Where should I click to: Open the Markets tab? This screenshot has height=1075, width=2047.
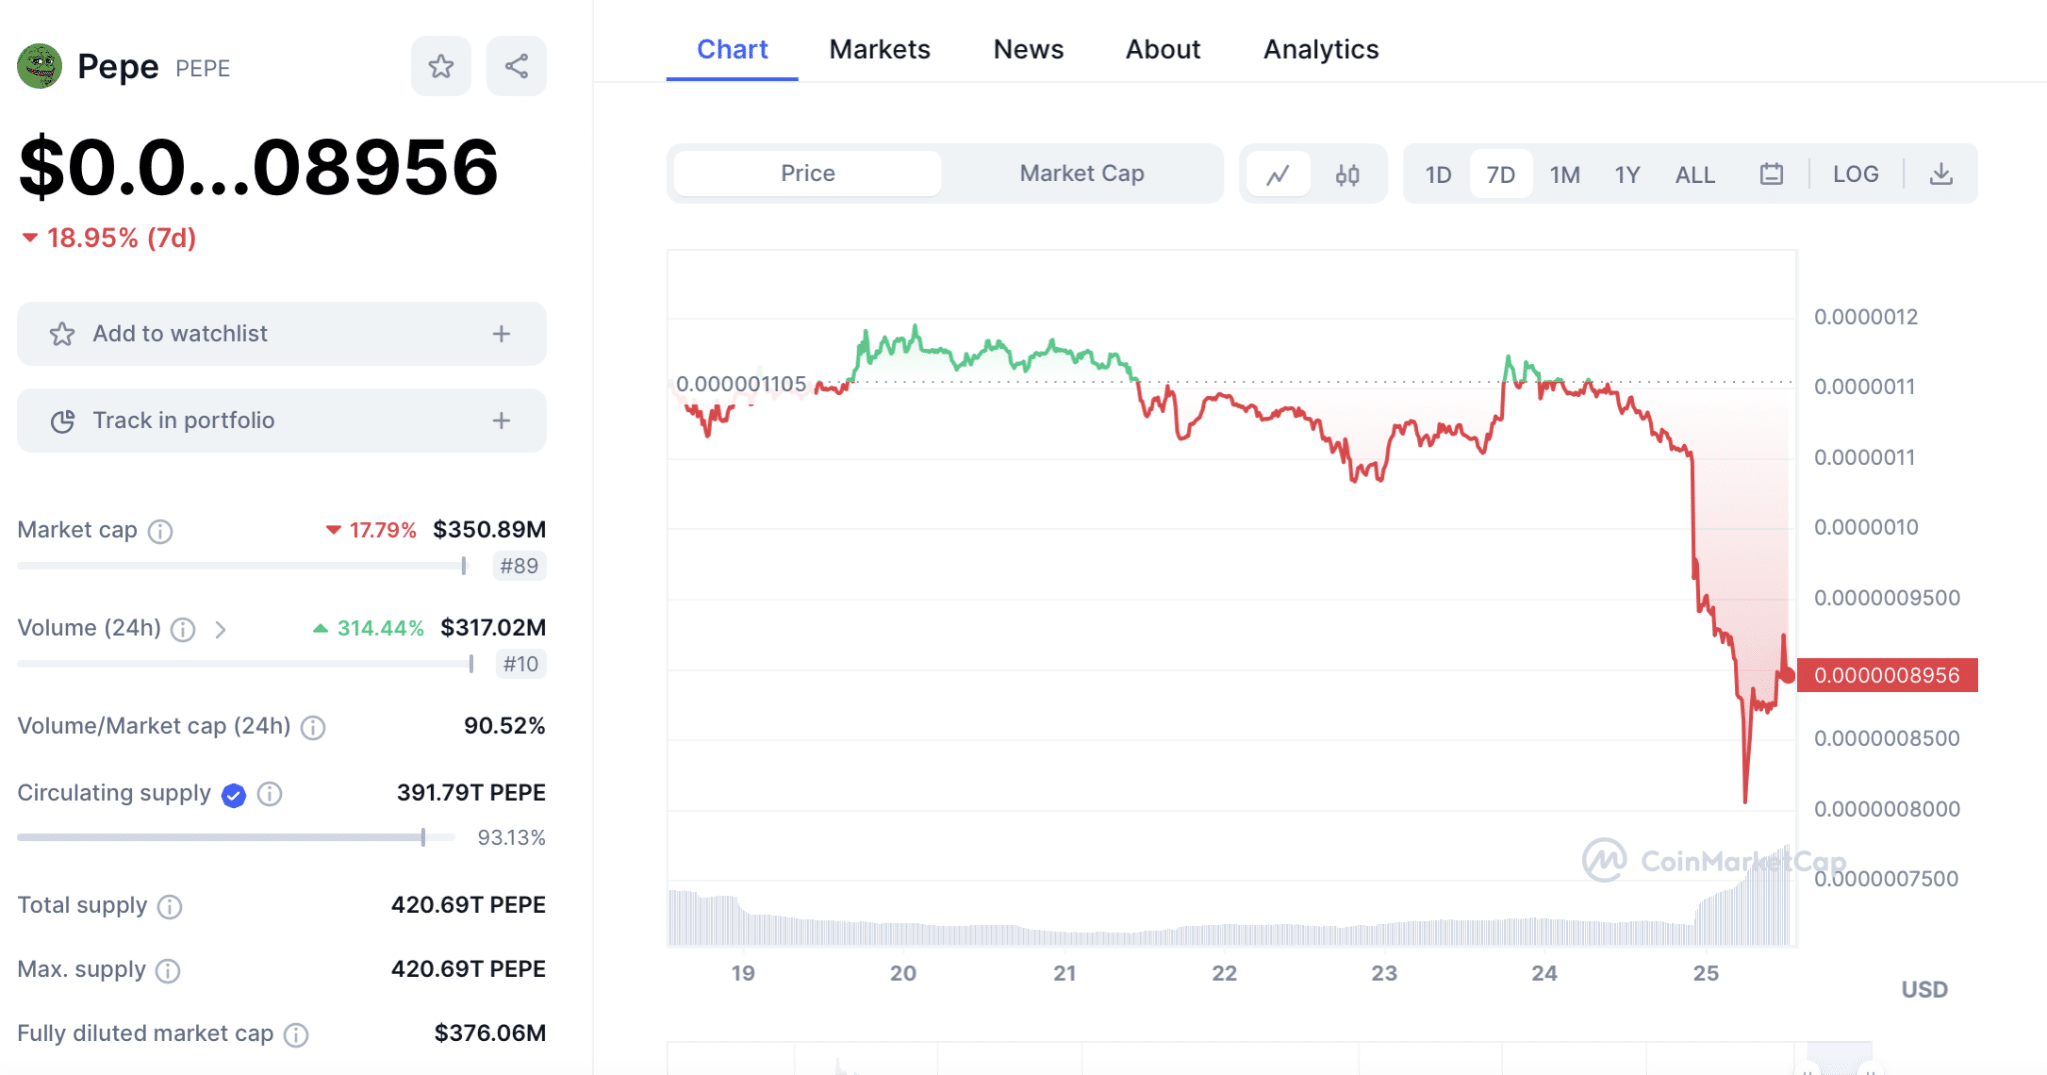[x=879, y=49]
